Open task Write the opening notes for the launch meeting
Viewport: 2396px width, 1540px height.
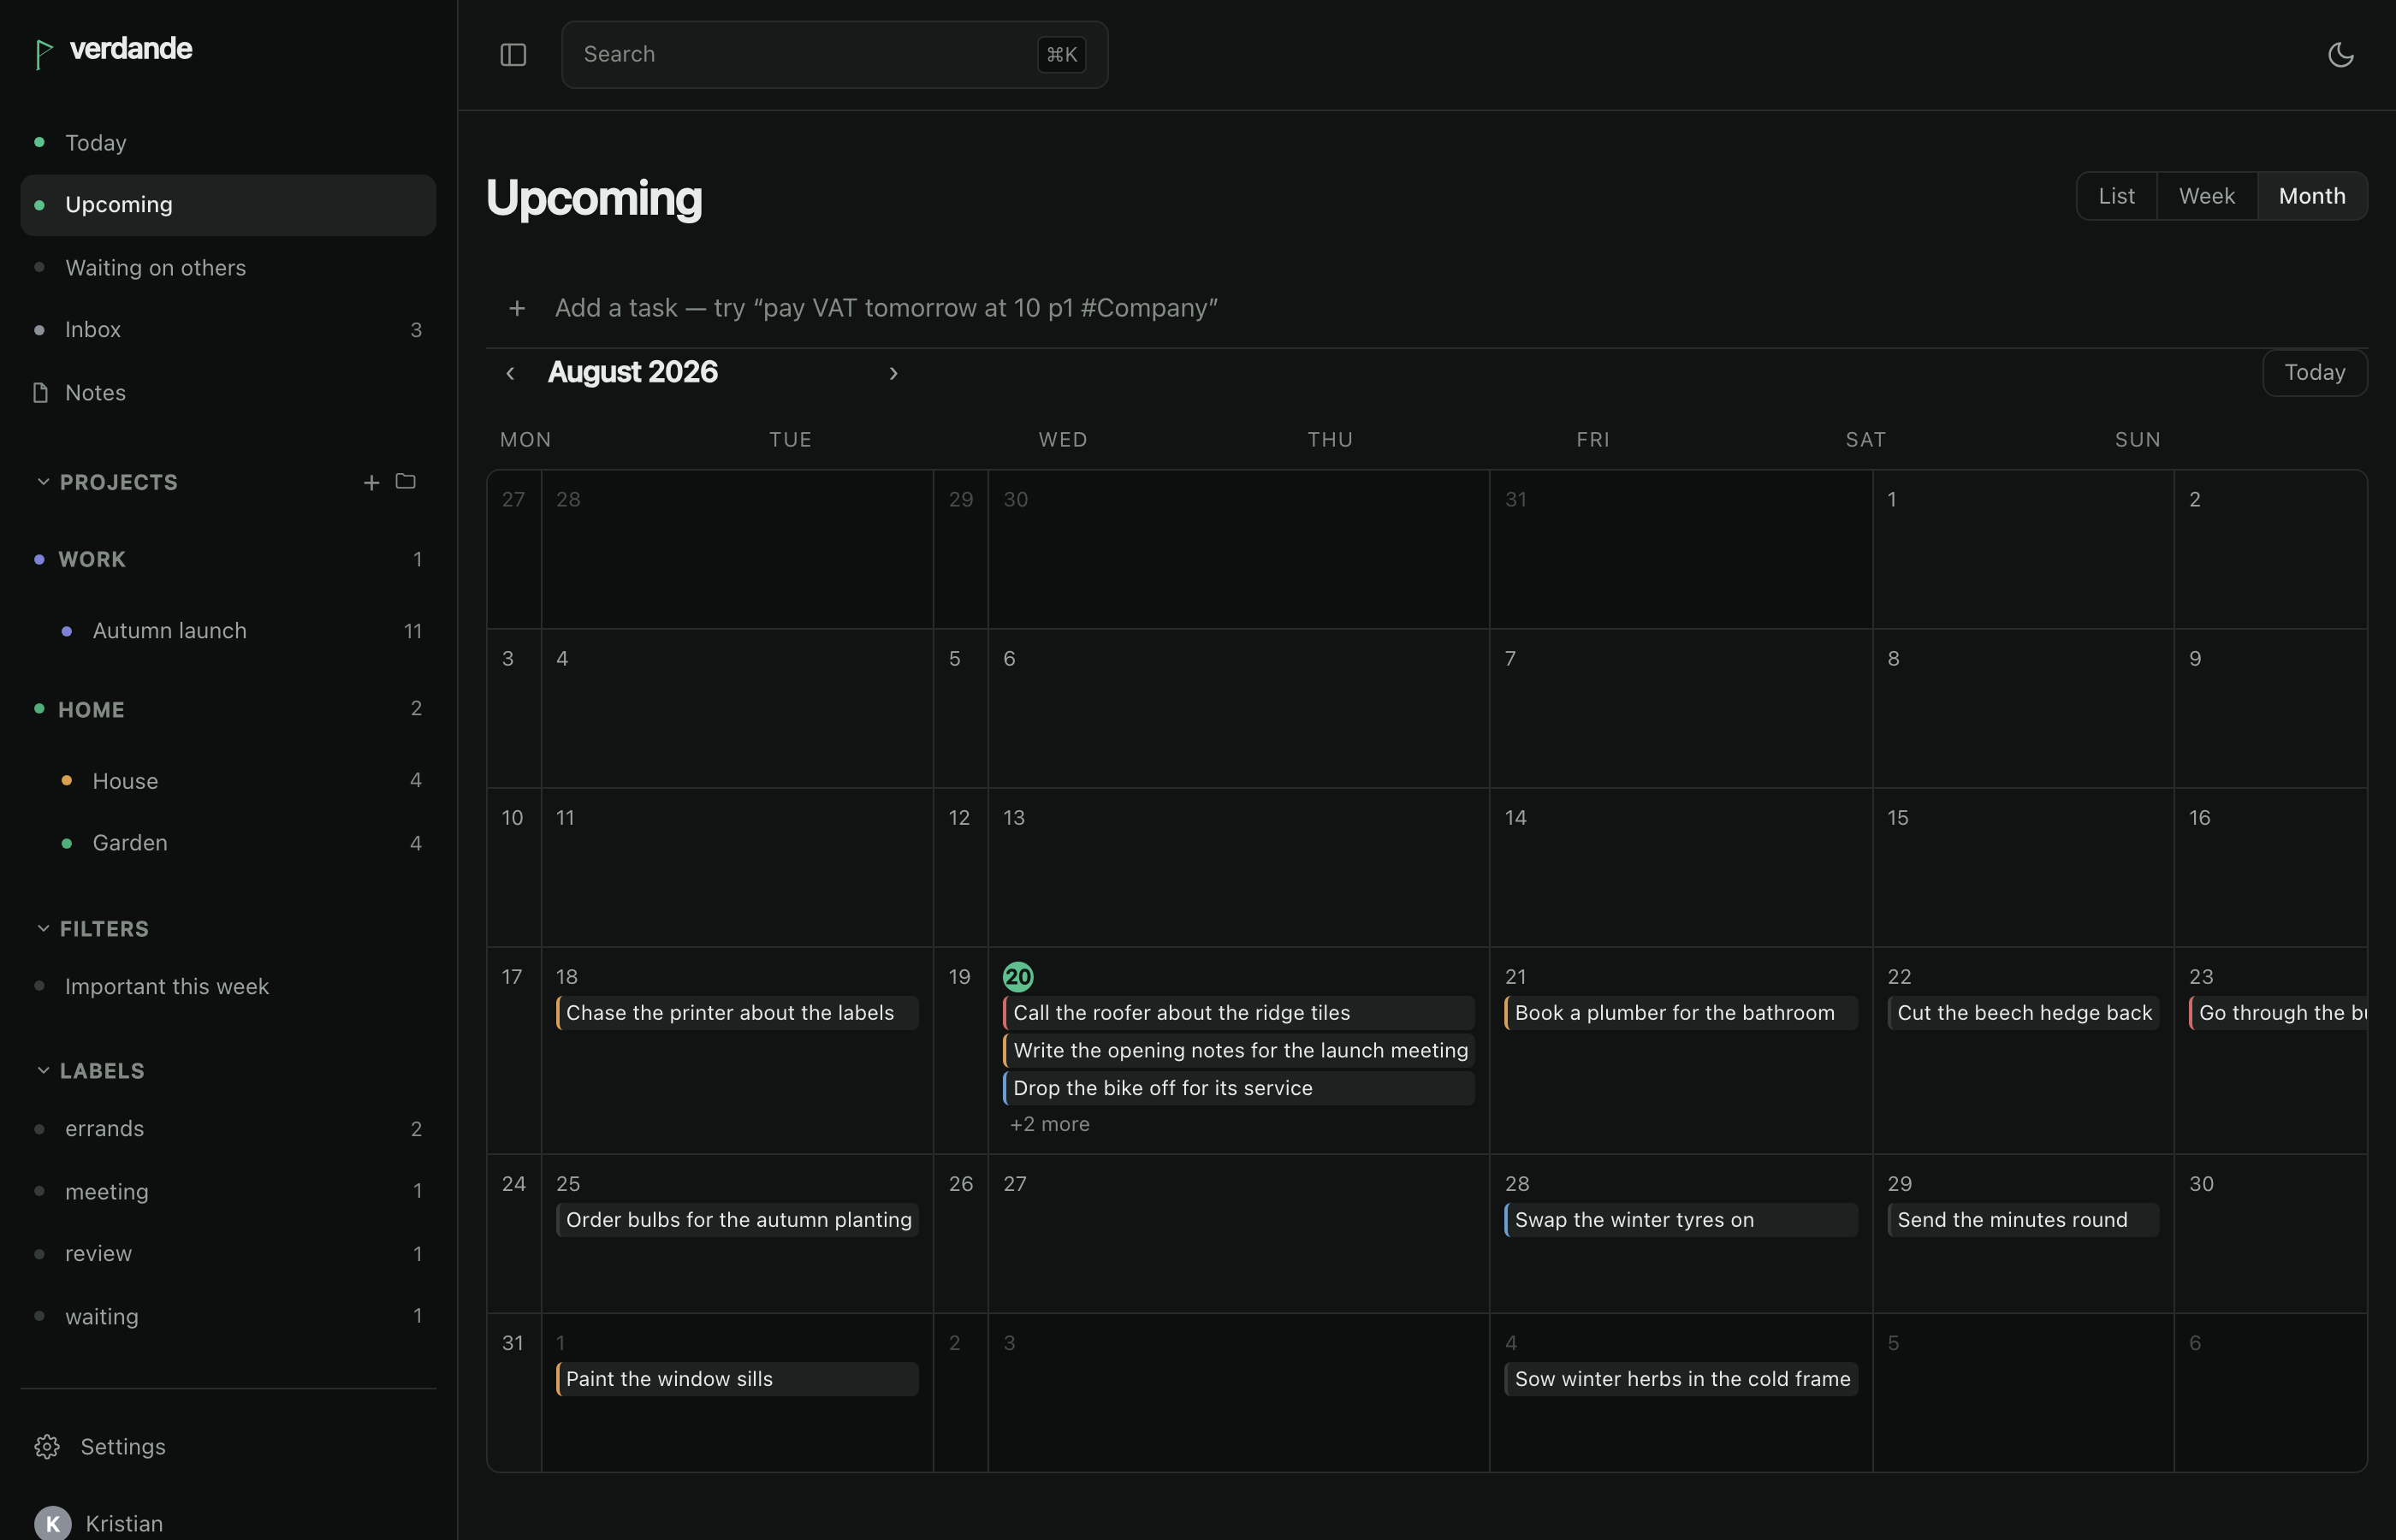pyautogui.click(x=1238, y=1051)
